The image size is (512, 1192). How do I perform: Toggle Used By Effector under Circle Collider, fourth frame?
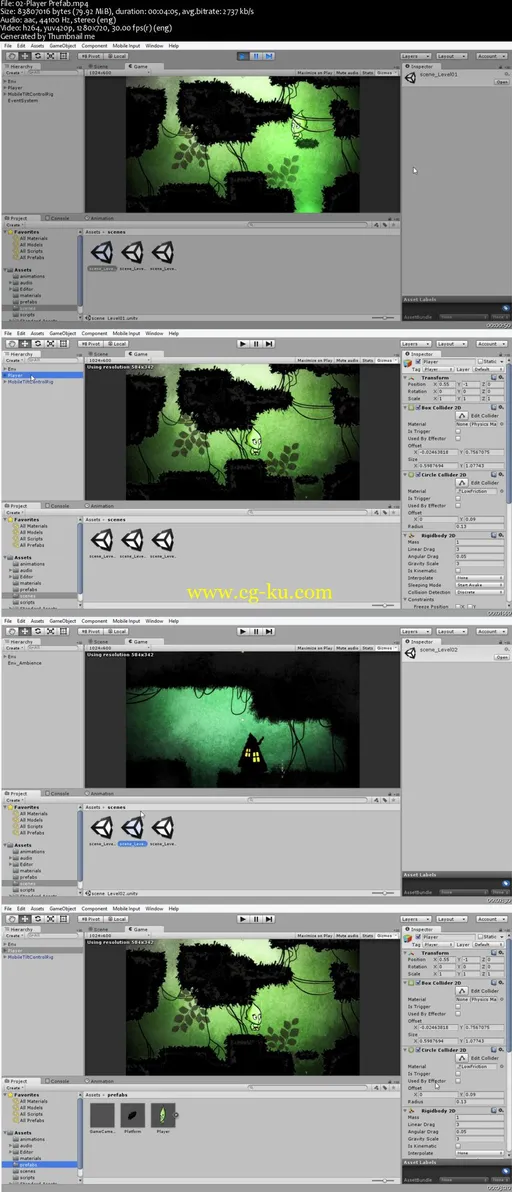click(458, 1080)
